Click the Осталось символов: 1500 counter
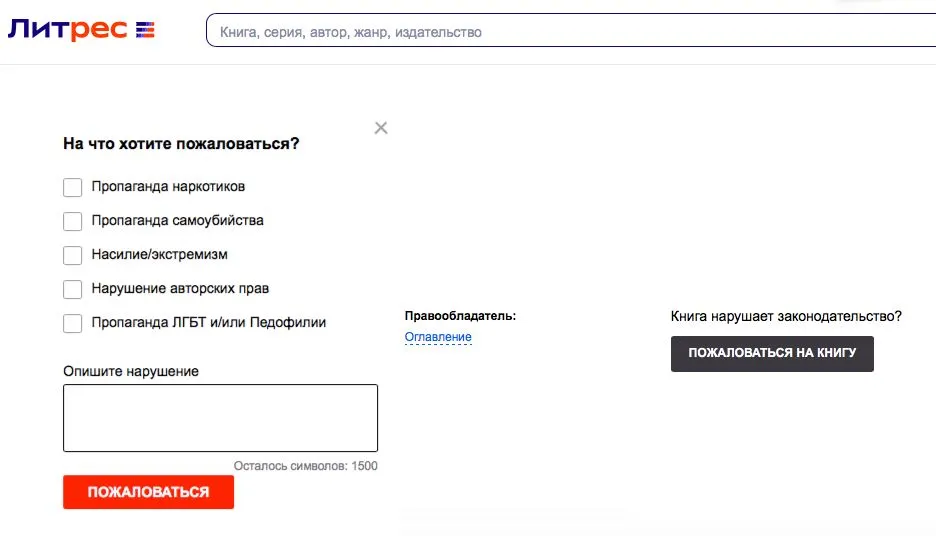This screenshot has width=936, height=536. tap(306, 466)
